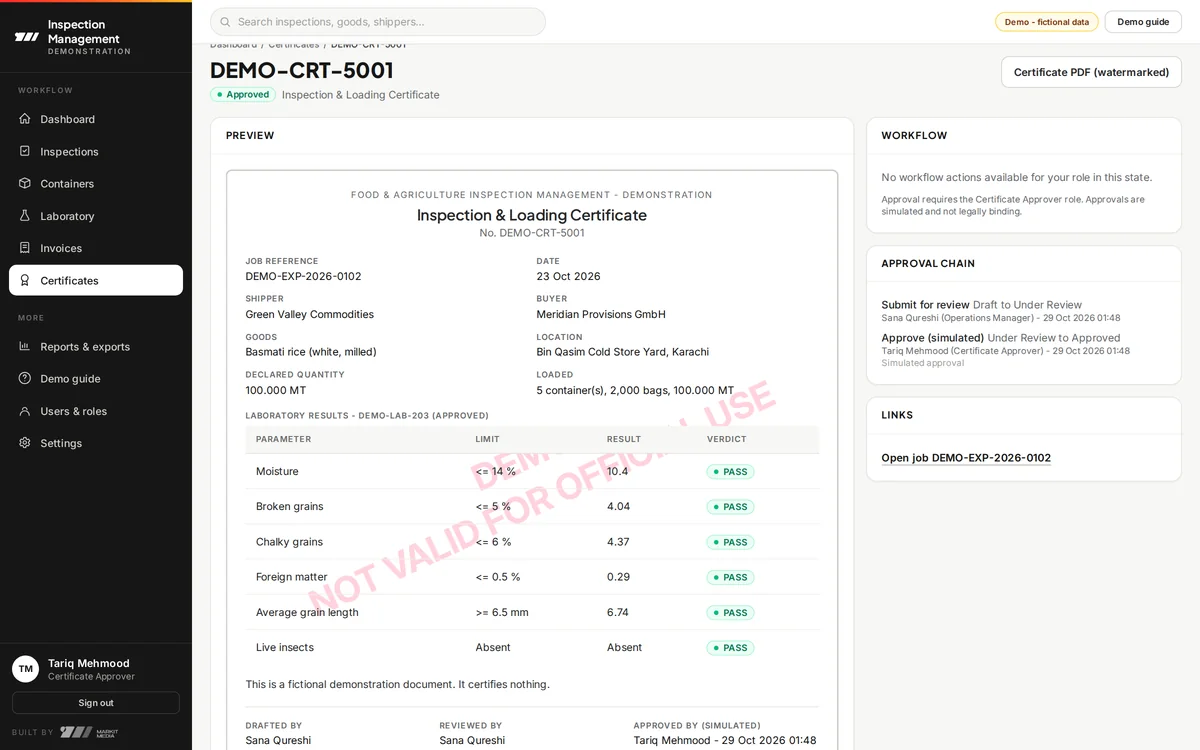This screenshot has height=750, width=1200.
Task: Click the TM user avatar
Action: [25, 669]
